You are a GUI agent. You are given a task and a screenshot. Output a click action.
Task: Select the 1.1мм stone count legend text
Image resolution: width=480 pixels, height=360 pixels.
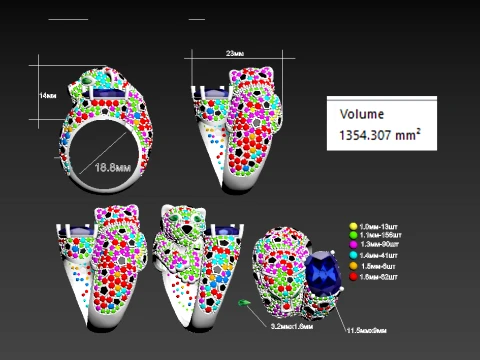point(380,235)
